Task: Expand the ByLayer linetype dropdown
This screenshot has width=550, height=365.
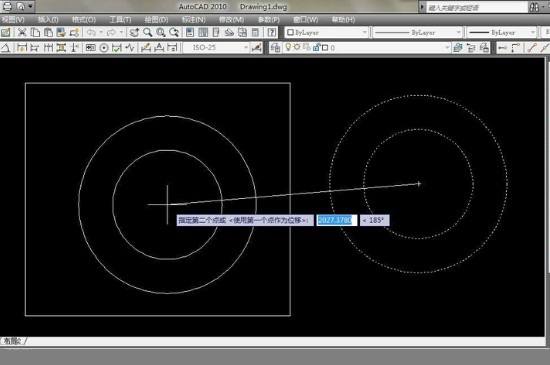Action: pos(417,33)
